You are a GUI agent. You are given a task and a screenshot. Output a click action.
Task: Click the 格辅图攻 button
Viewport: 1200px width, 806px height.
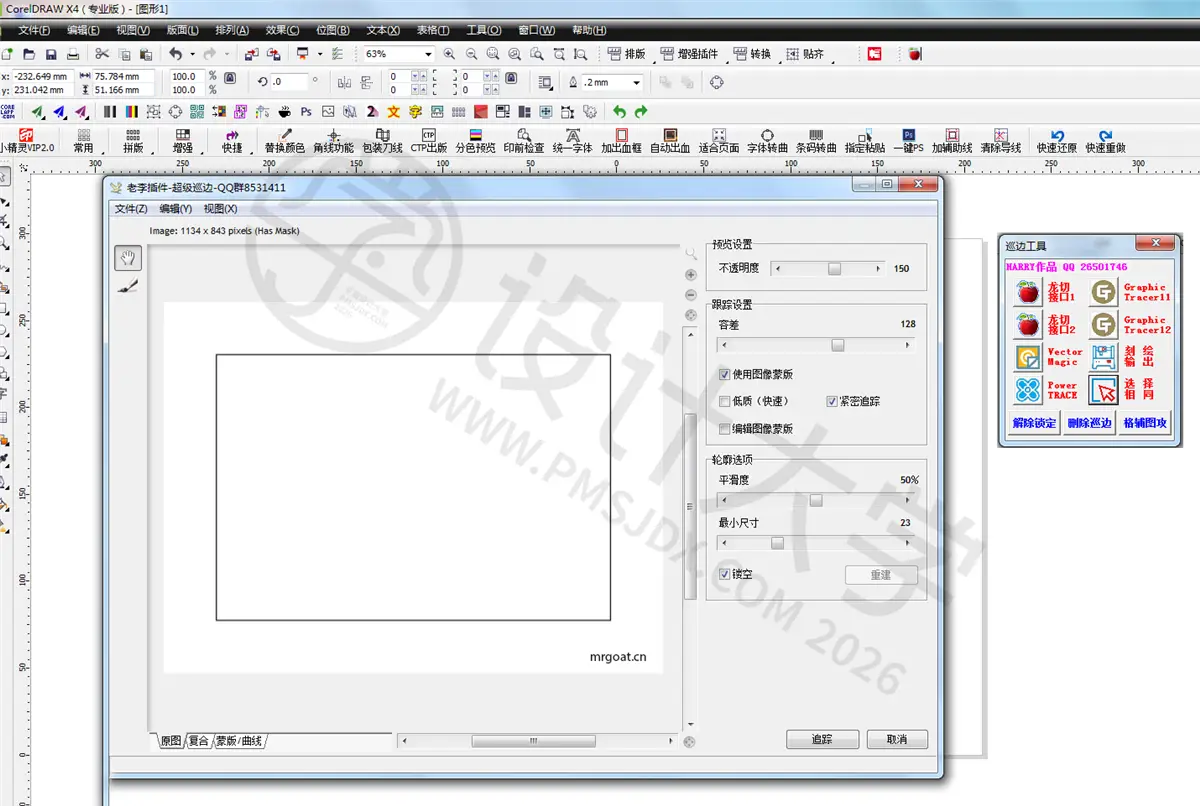click(1144, 423)
